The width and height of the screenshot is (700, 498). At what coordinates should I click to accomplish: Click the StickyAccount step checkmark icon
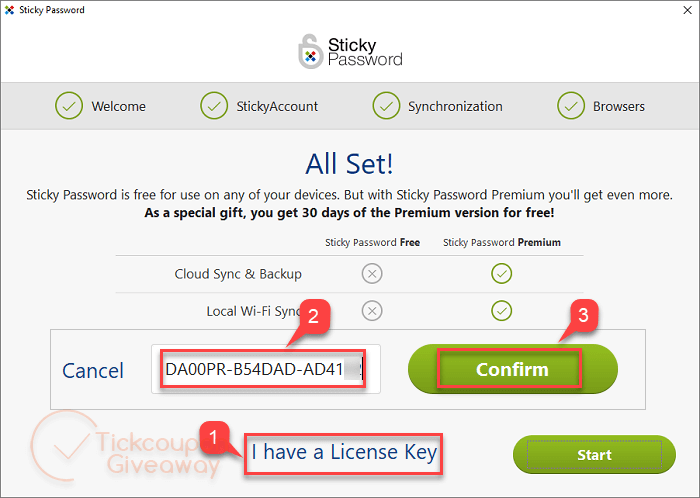(214, 106)
